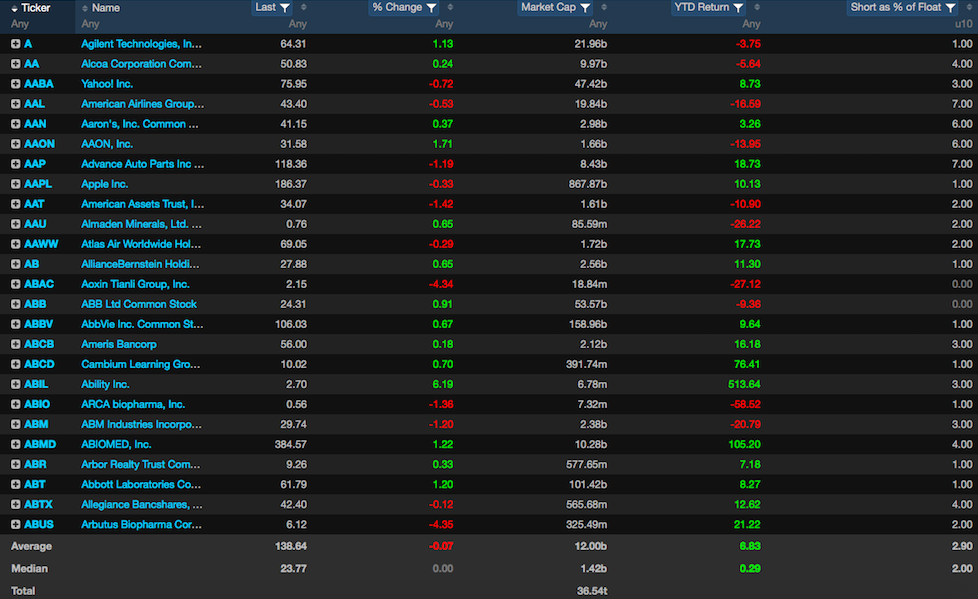This screenshot has height=599, width=978.
Task: Select the Average last value 138.64
Action: tap(291, 546)
